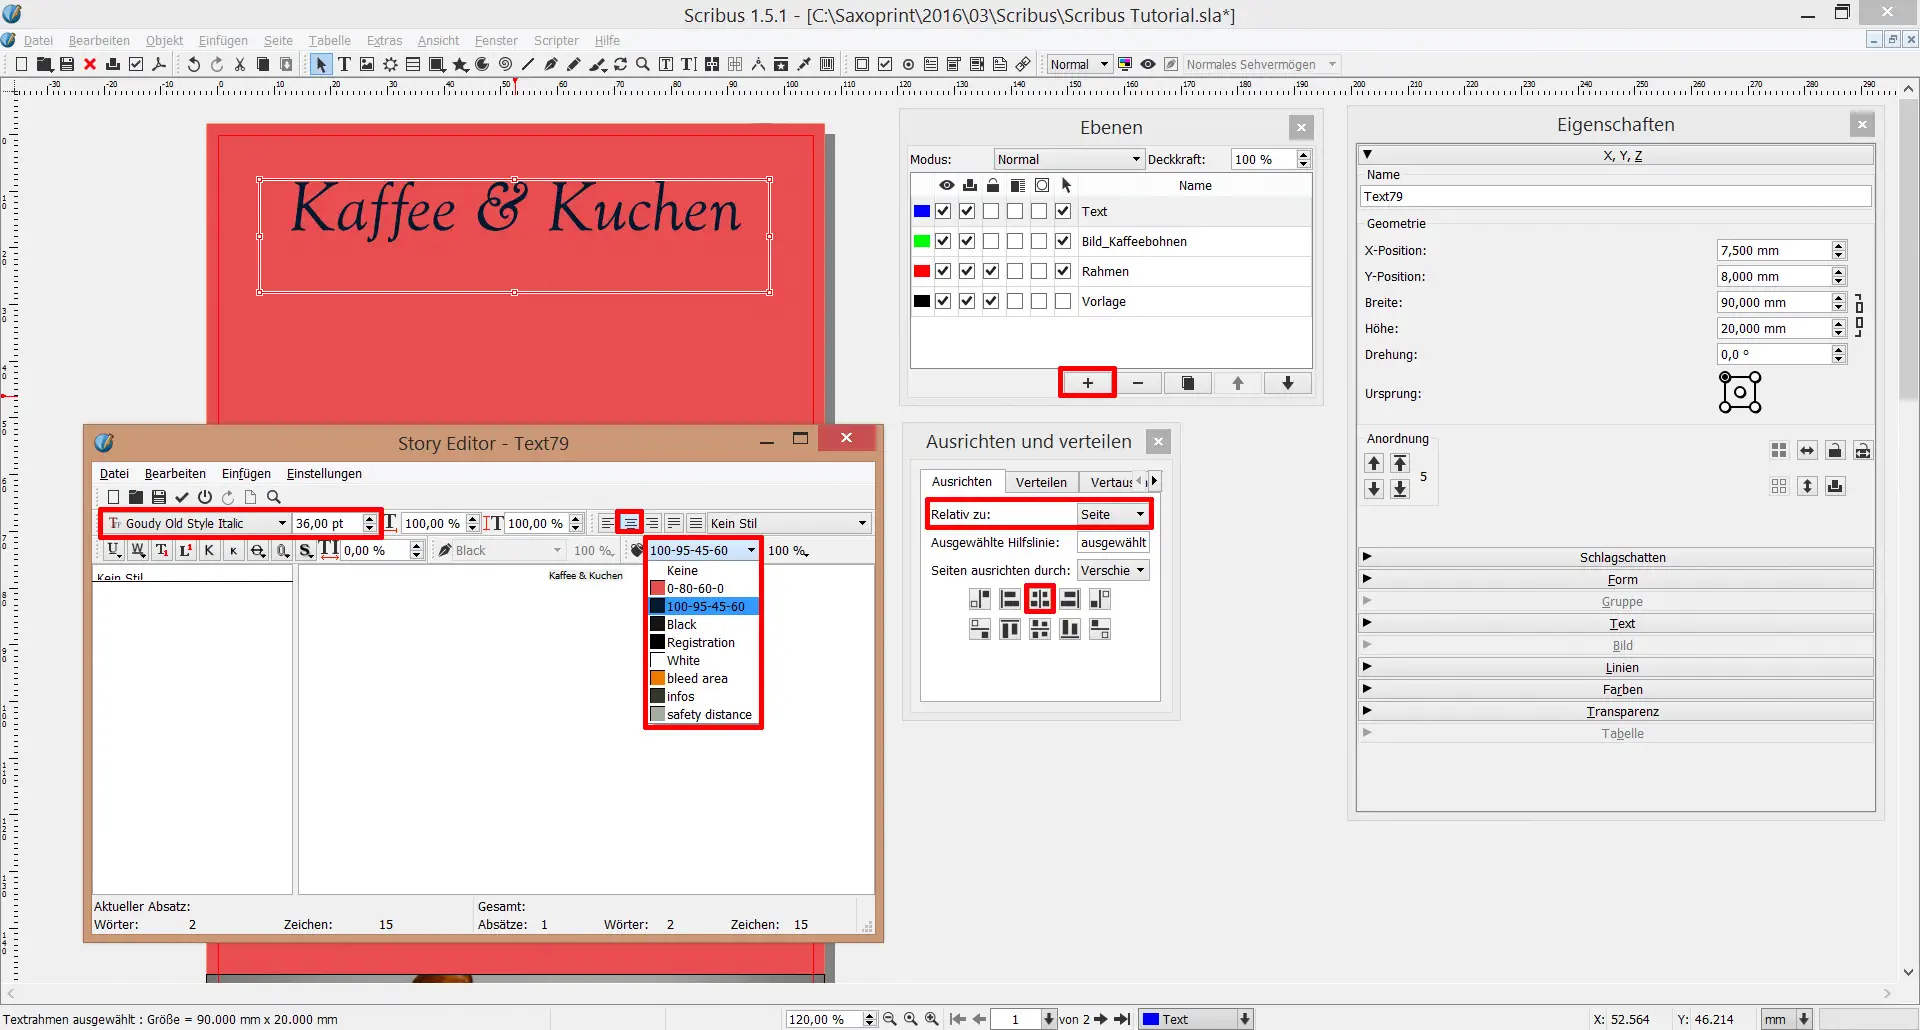
Task: Select Black from the text color list
Action: coord(680,624)
